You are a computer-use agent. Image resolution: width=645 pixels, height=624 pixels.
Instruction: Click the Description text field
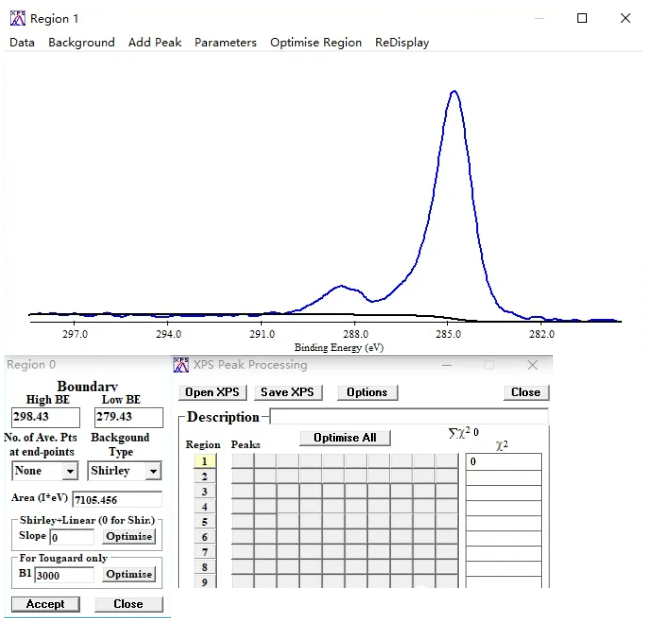click(409, 416)
